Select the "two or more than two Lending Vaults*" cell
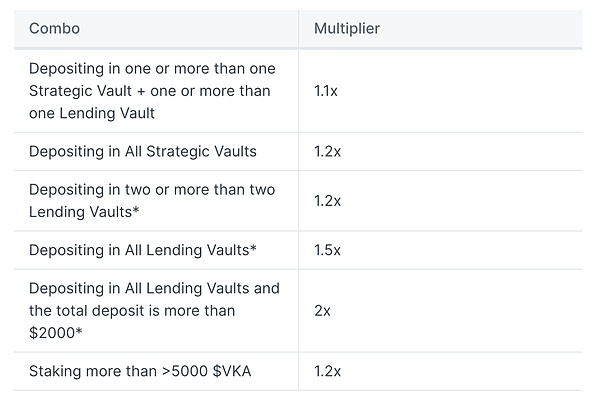 pos(152,200)
